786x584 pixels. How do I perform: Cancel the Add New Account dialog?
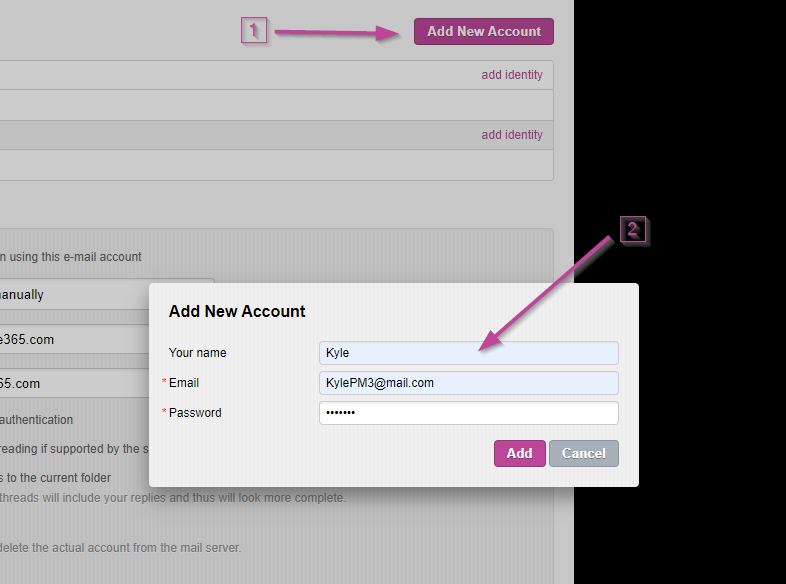(x=583, y=453)
